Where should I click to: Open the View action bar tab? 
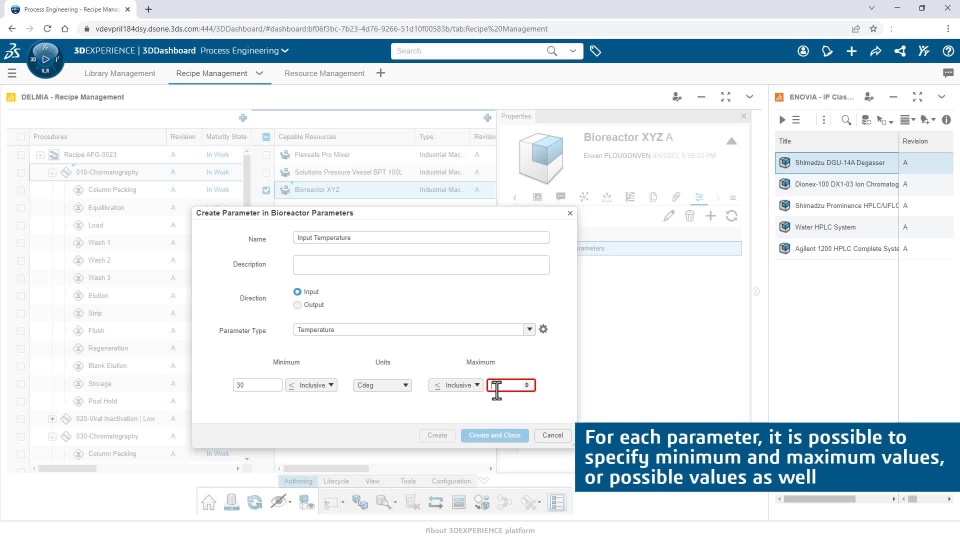(372, 481)
